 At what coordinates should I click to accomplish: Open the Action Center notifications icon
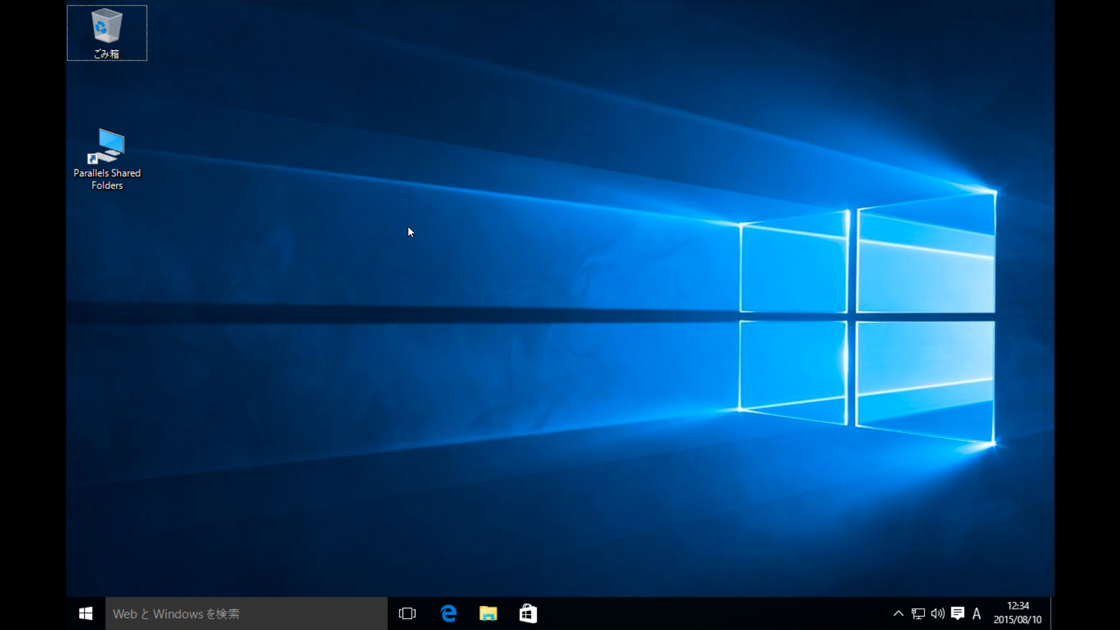point(958,614)
